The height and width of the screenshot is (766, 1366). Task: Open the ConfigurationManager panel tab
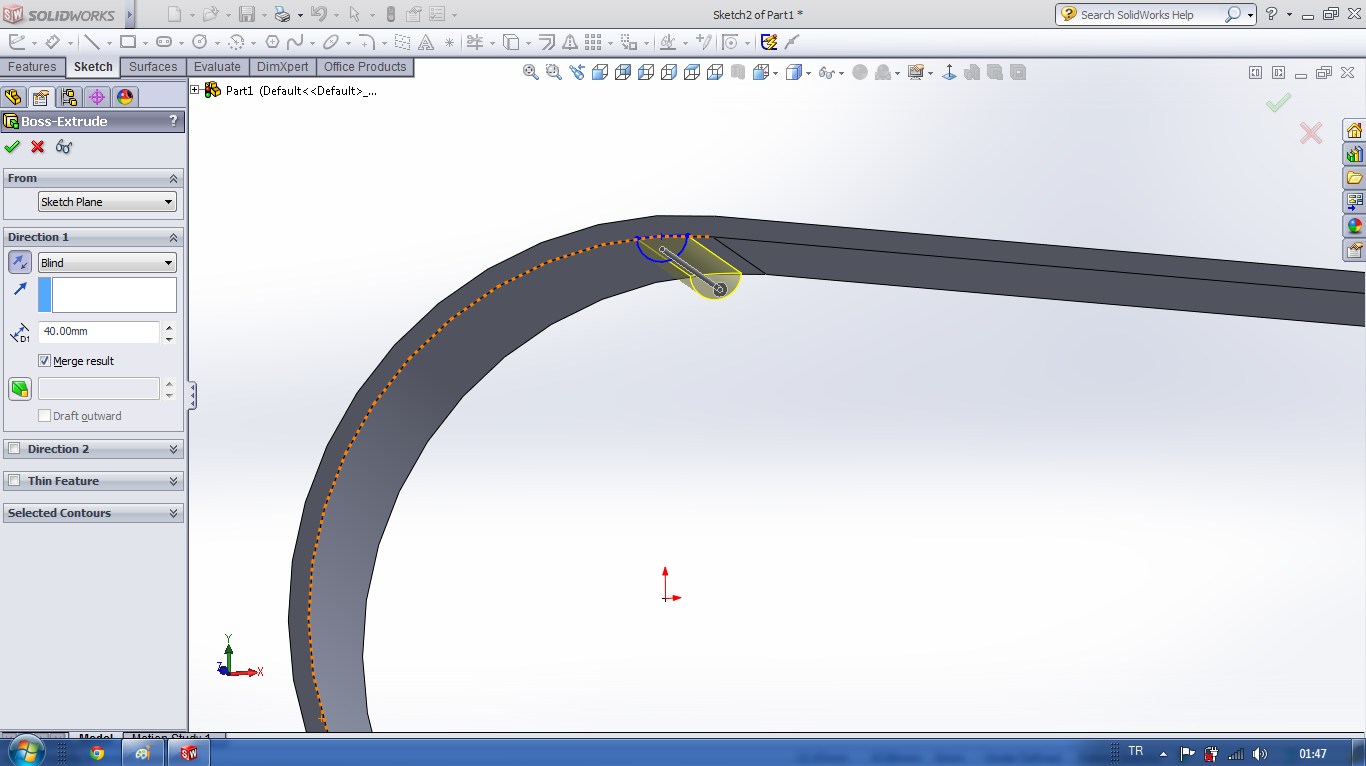(68, 97)
